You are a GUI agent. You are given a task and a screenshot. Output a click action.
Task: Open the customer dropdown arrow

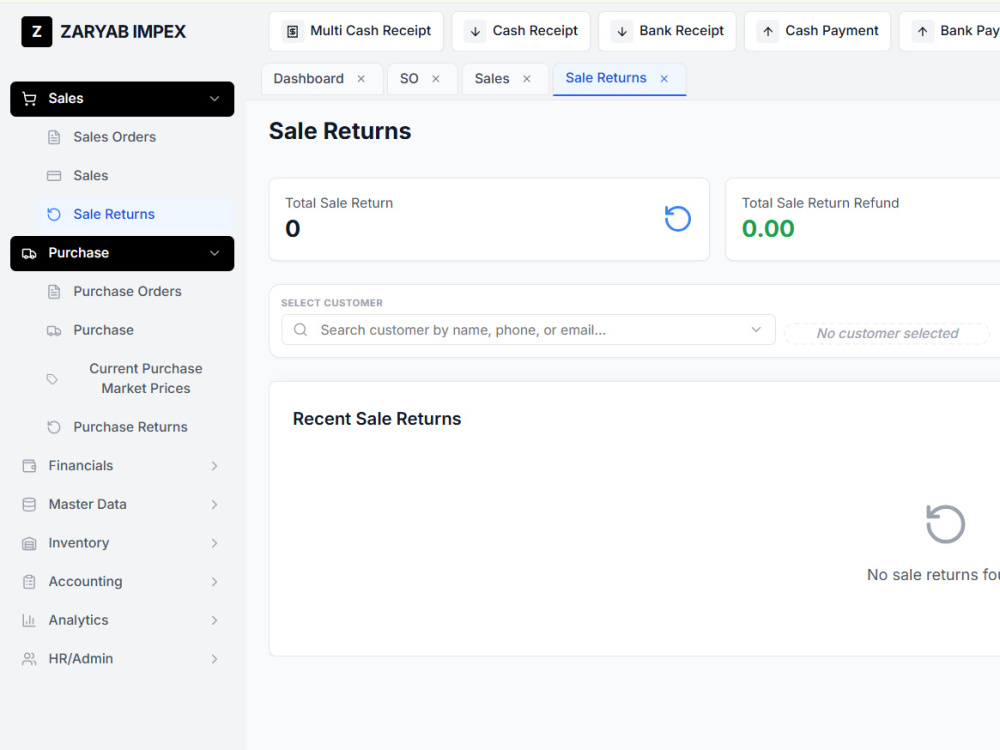(x=756, y=330)
